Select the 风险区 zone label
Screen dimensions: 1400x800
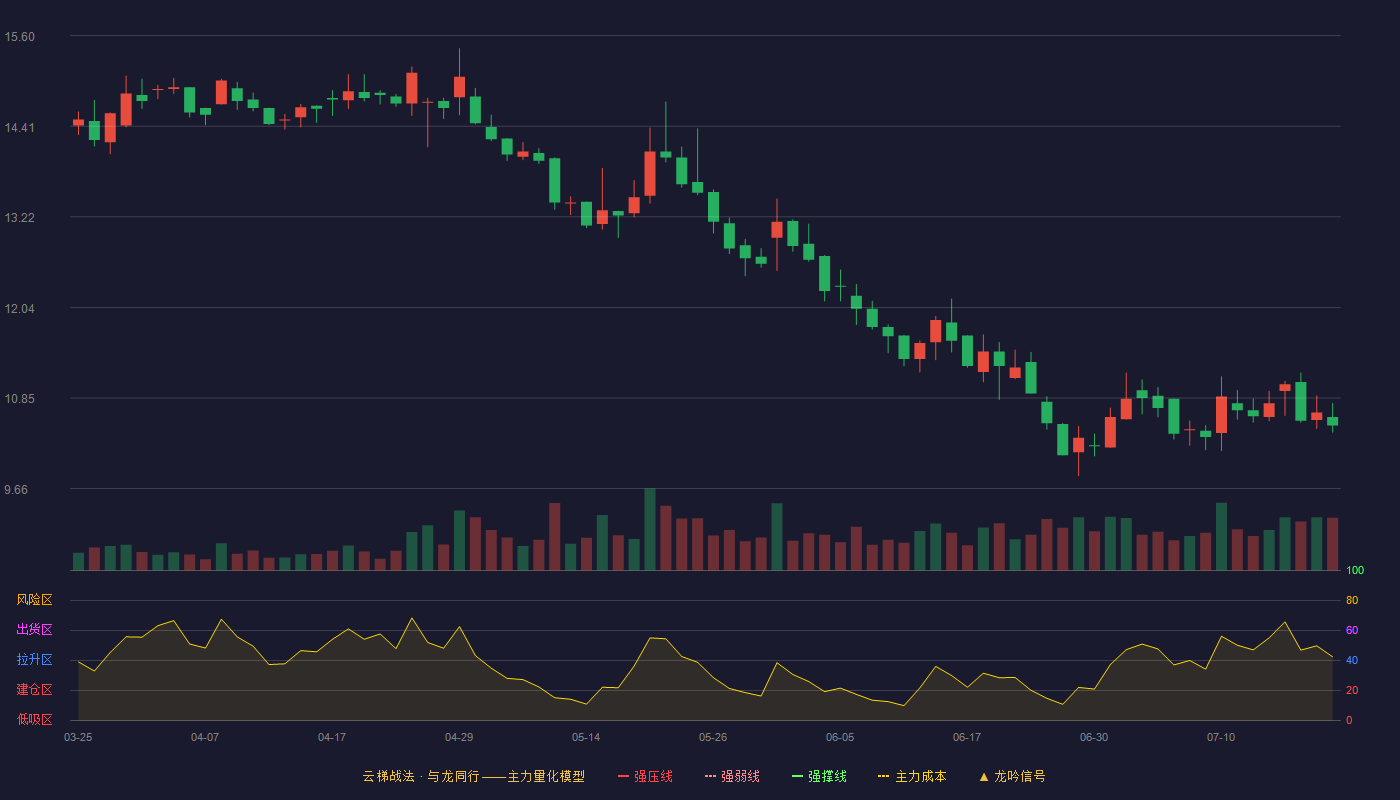click(34, 600)
